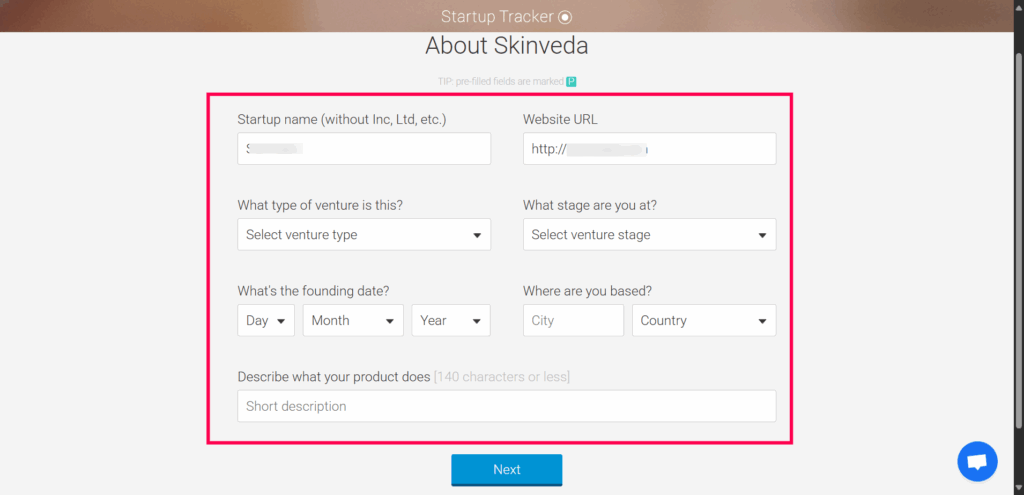Click the Short description text field
The image size is (1024, 495).
coord(507,406)
